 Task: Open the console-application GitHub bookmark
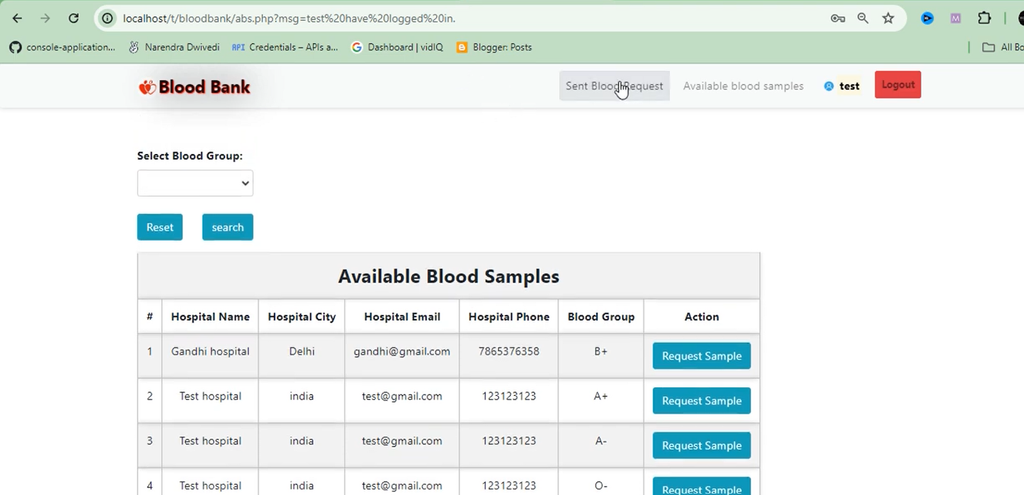62,47
